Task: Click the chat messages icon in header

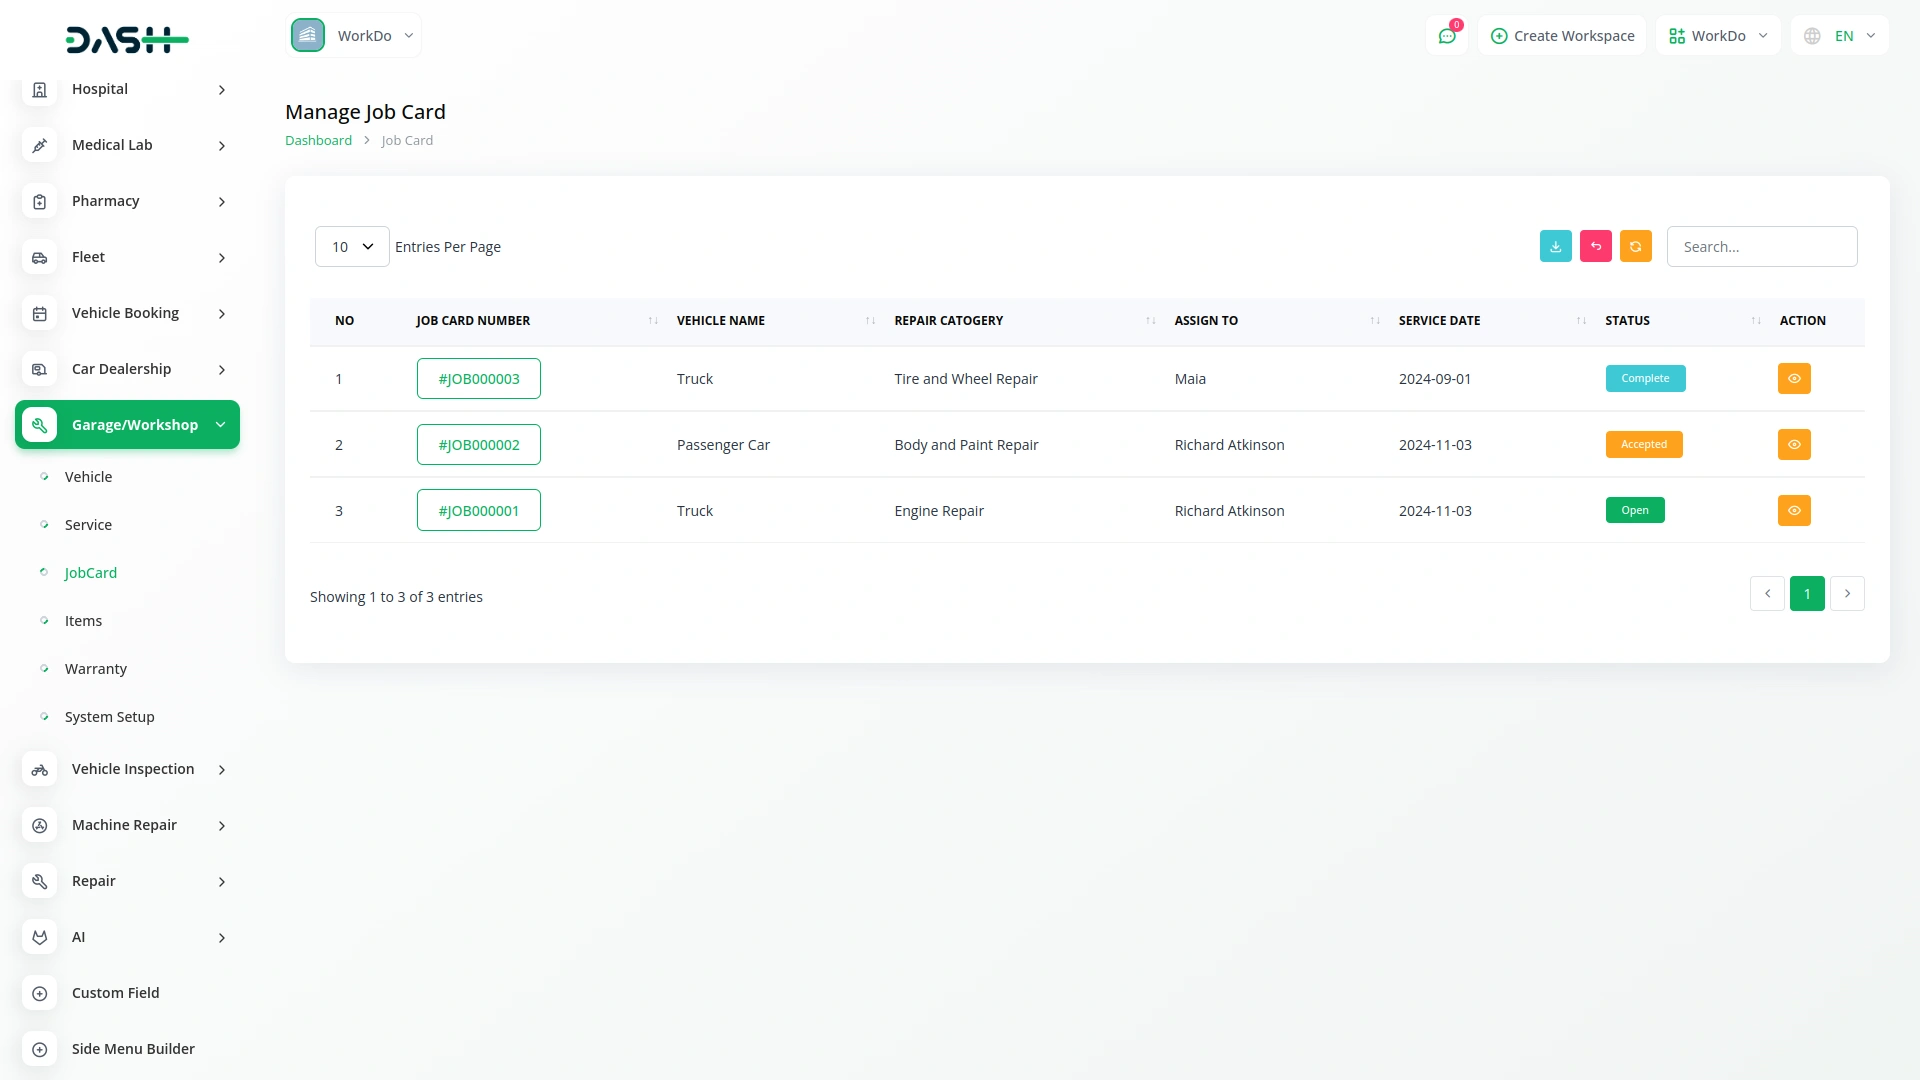Action: (1446, 36)
